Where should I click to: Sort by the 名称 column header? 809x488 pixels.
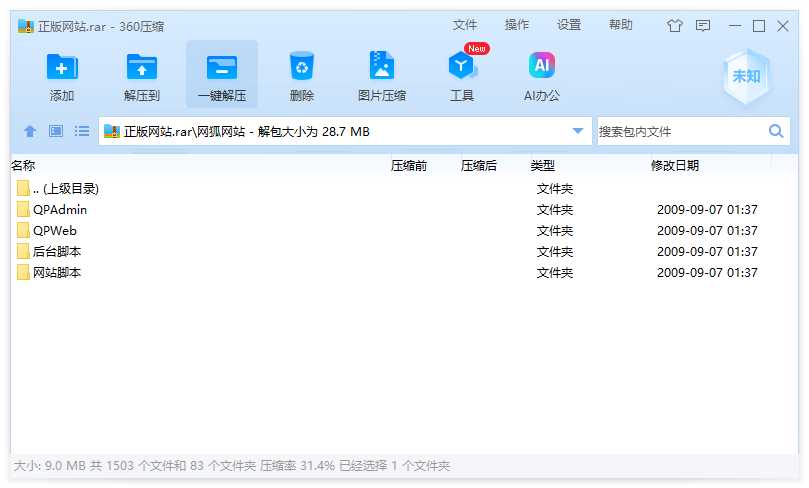pyautogui.click(x=23, y=166)
